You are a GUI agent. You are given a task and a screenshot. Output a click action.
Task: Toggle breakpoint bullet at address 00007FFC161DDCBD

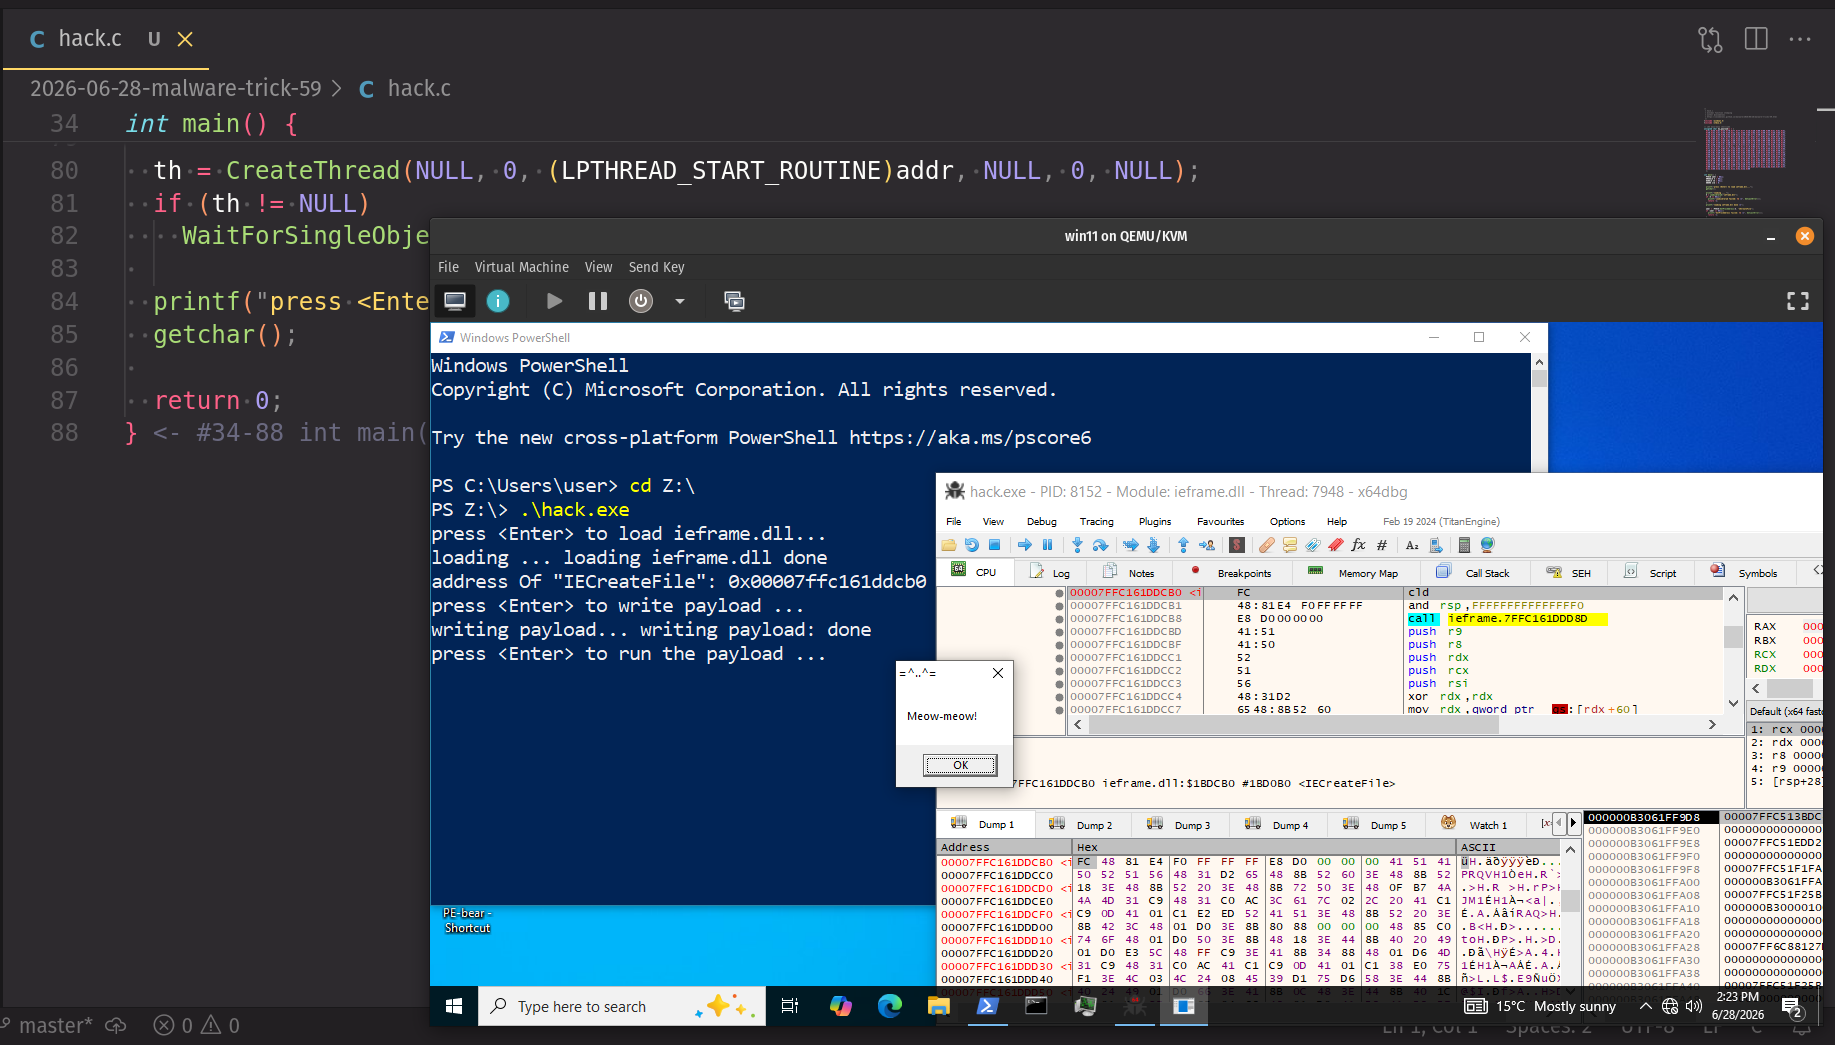[x=1060, y=632]
